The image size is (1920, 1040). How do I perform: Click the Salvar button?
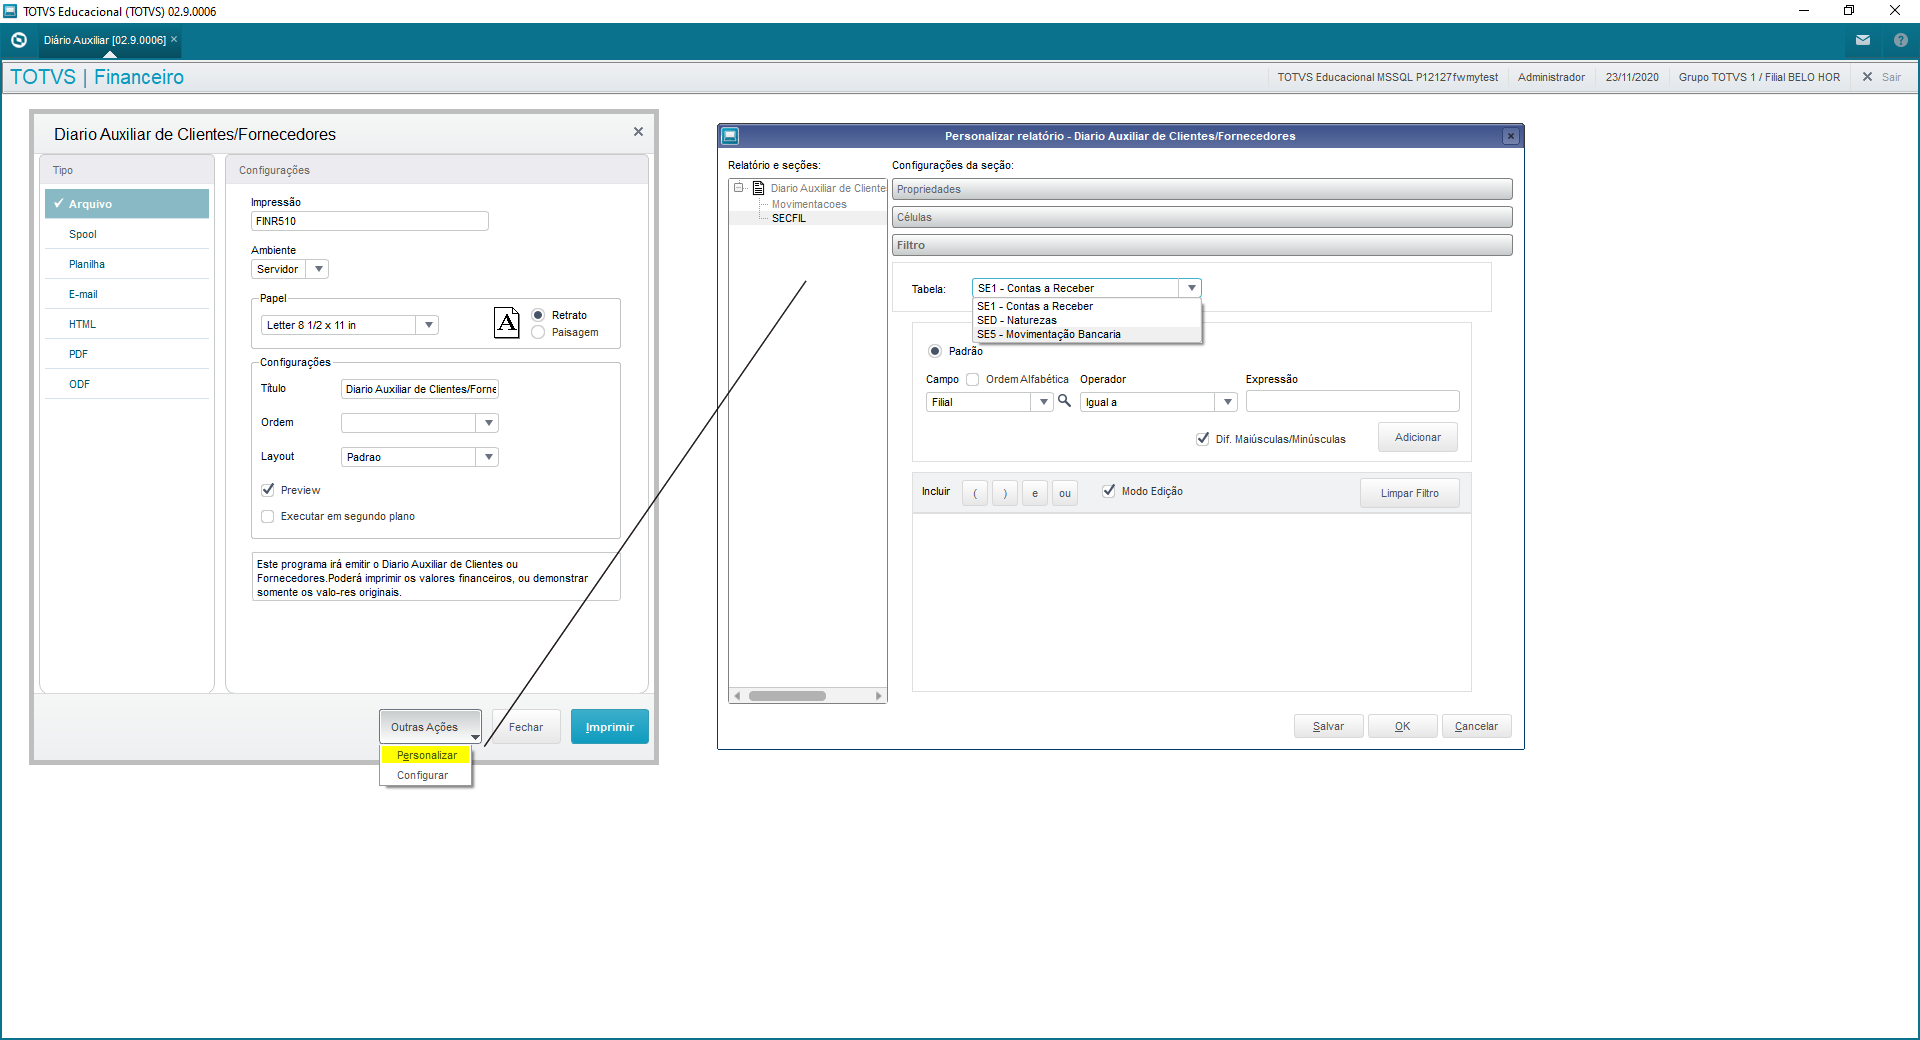click(x=1328, y=726)
